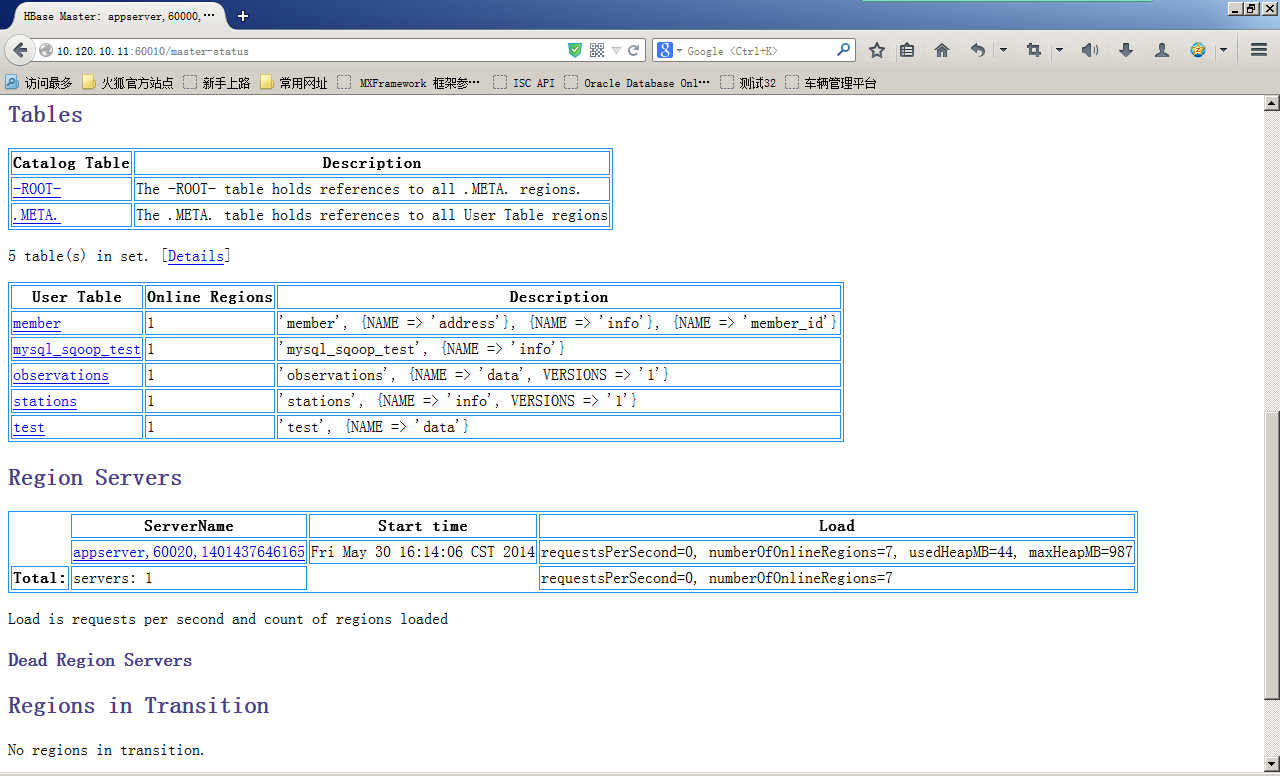This screenshot has height=776, width=1280.
Task: Click the 'Dead Region Servers' heading
Action: pos(100,660)
